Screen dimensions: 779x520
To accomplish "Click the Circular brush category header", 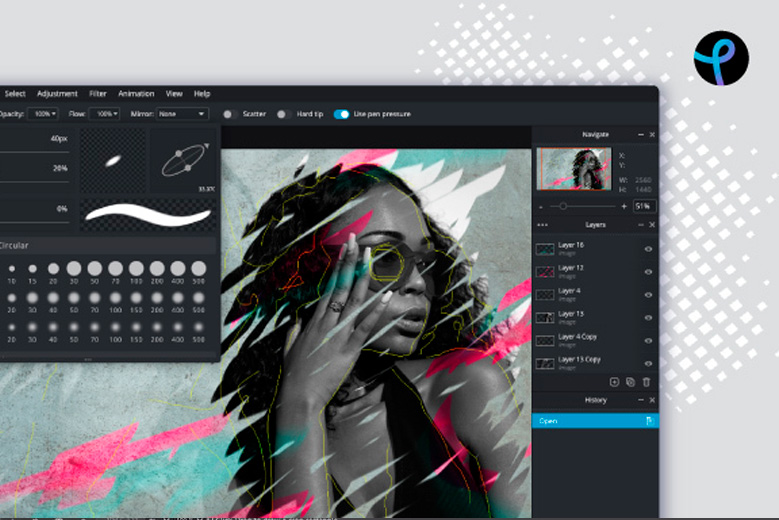I will point(108,245).
